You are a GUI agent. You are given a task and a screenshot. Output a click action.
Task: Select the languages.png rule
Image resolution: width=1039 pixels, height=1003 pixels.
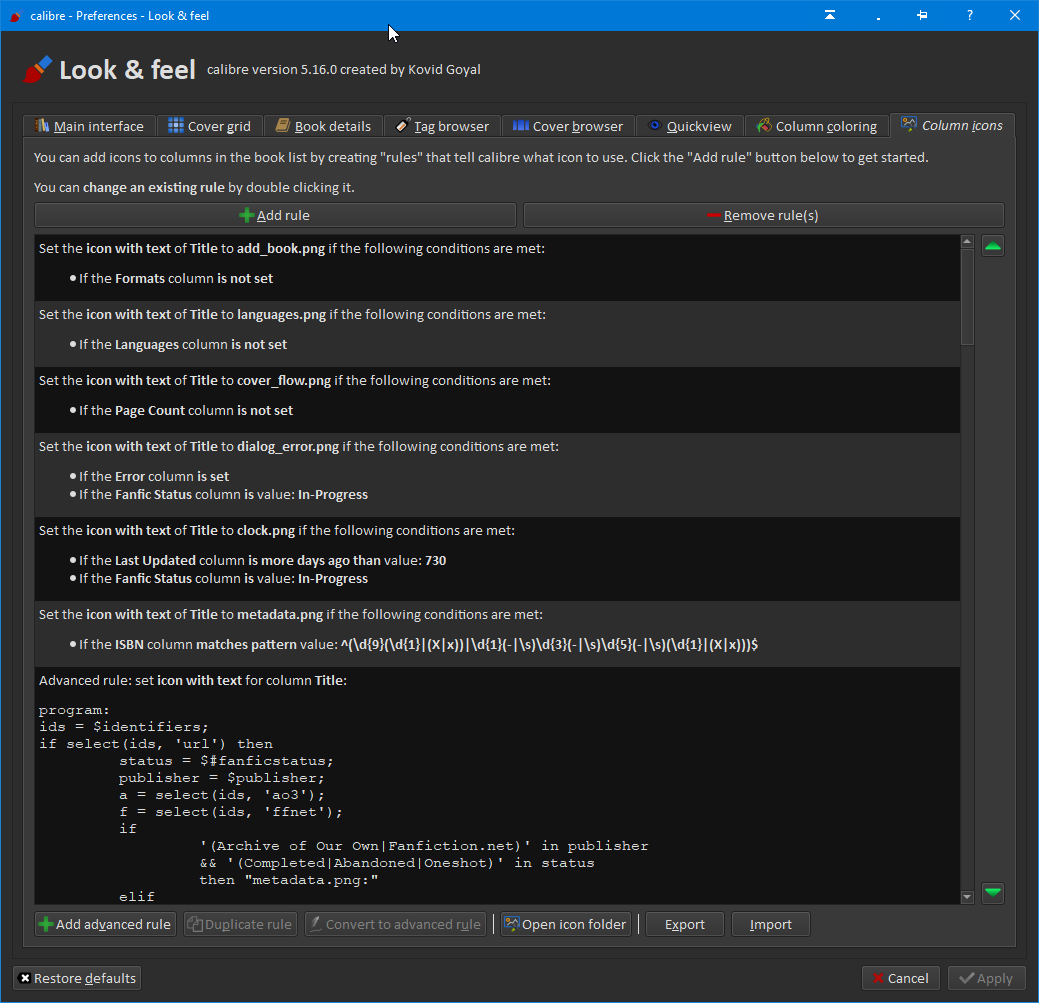point(497,334)
